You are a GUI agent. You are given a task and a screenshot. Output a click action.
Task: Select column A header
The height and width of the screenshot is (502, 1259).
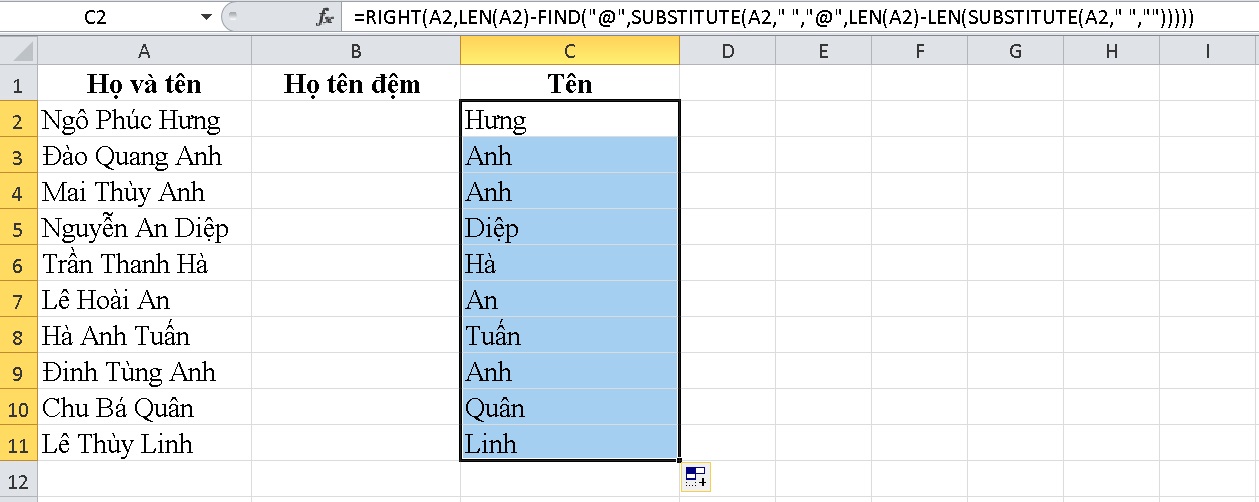(x=145, y=51)
